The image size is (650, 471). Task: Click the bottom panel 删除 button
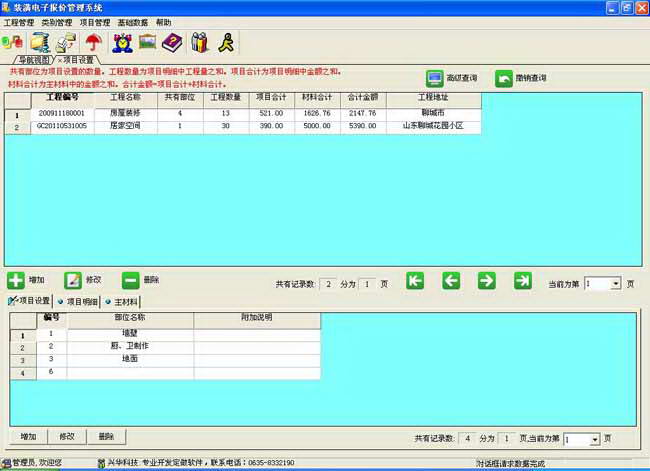[106, 437]
